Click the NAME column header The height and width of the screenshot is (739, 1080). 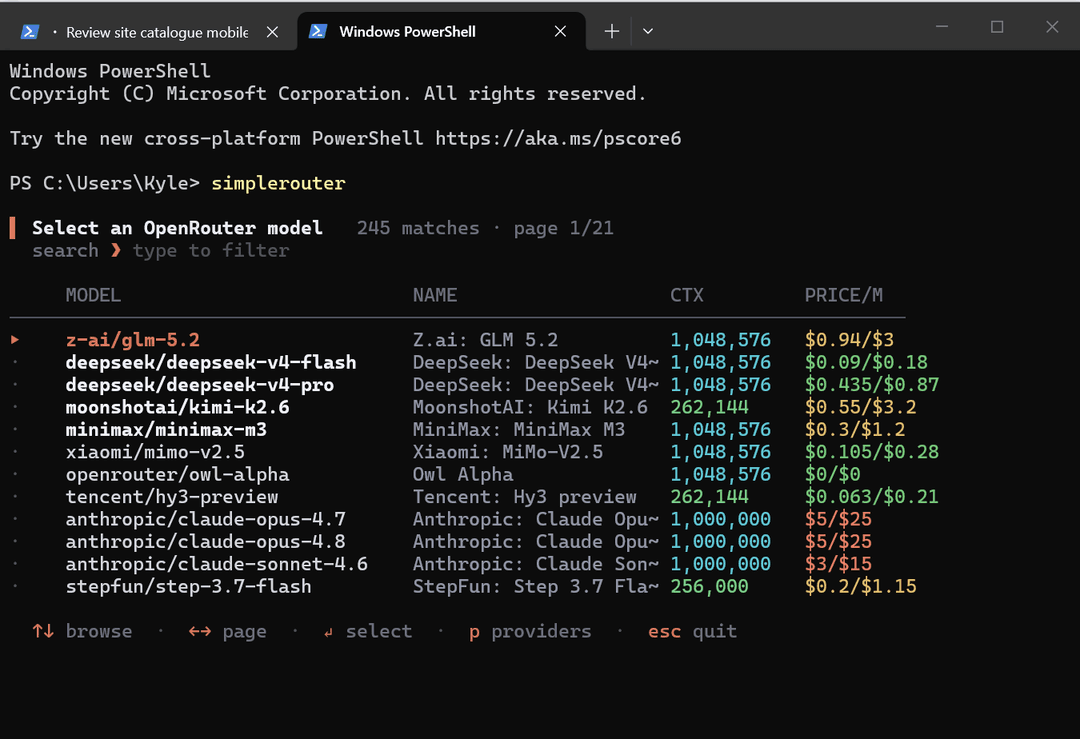click(435, 295)
